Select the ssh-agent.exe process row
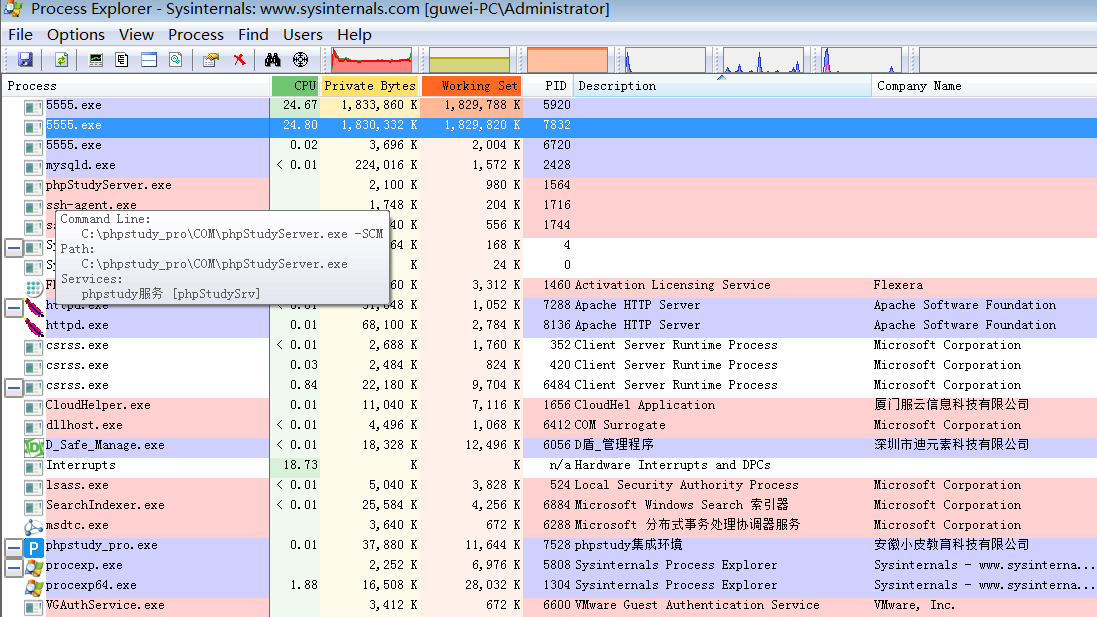 [x=548, y=205]
